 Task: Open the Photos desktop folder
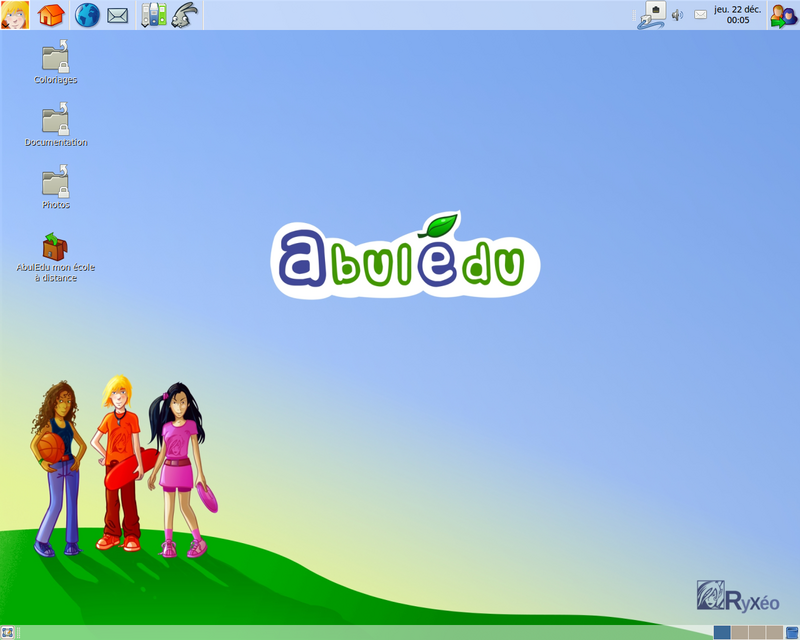pos(56,187)
